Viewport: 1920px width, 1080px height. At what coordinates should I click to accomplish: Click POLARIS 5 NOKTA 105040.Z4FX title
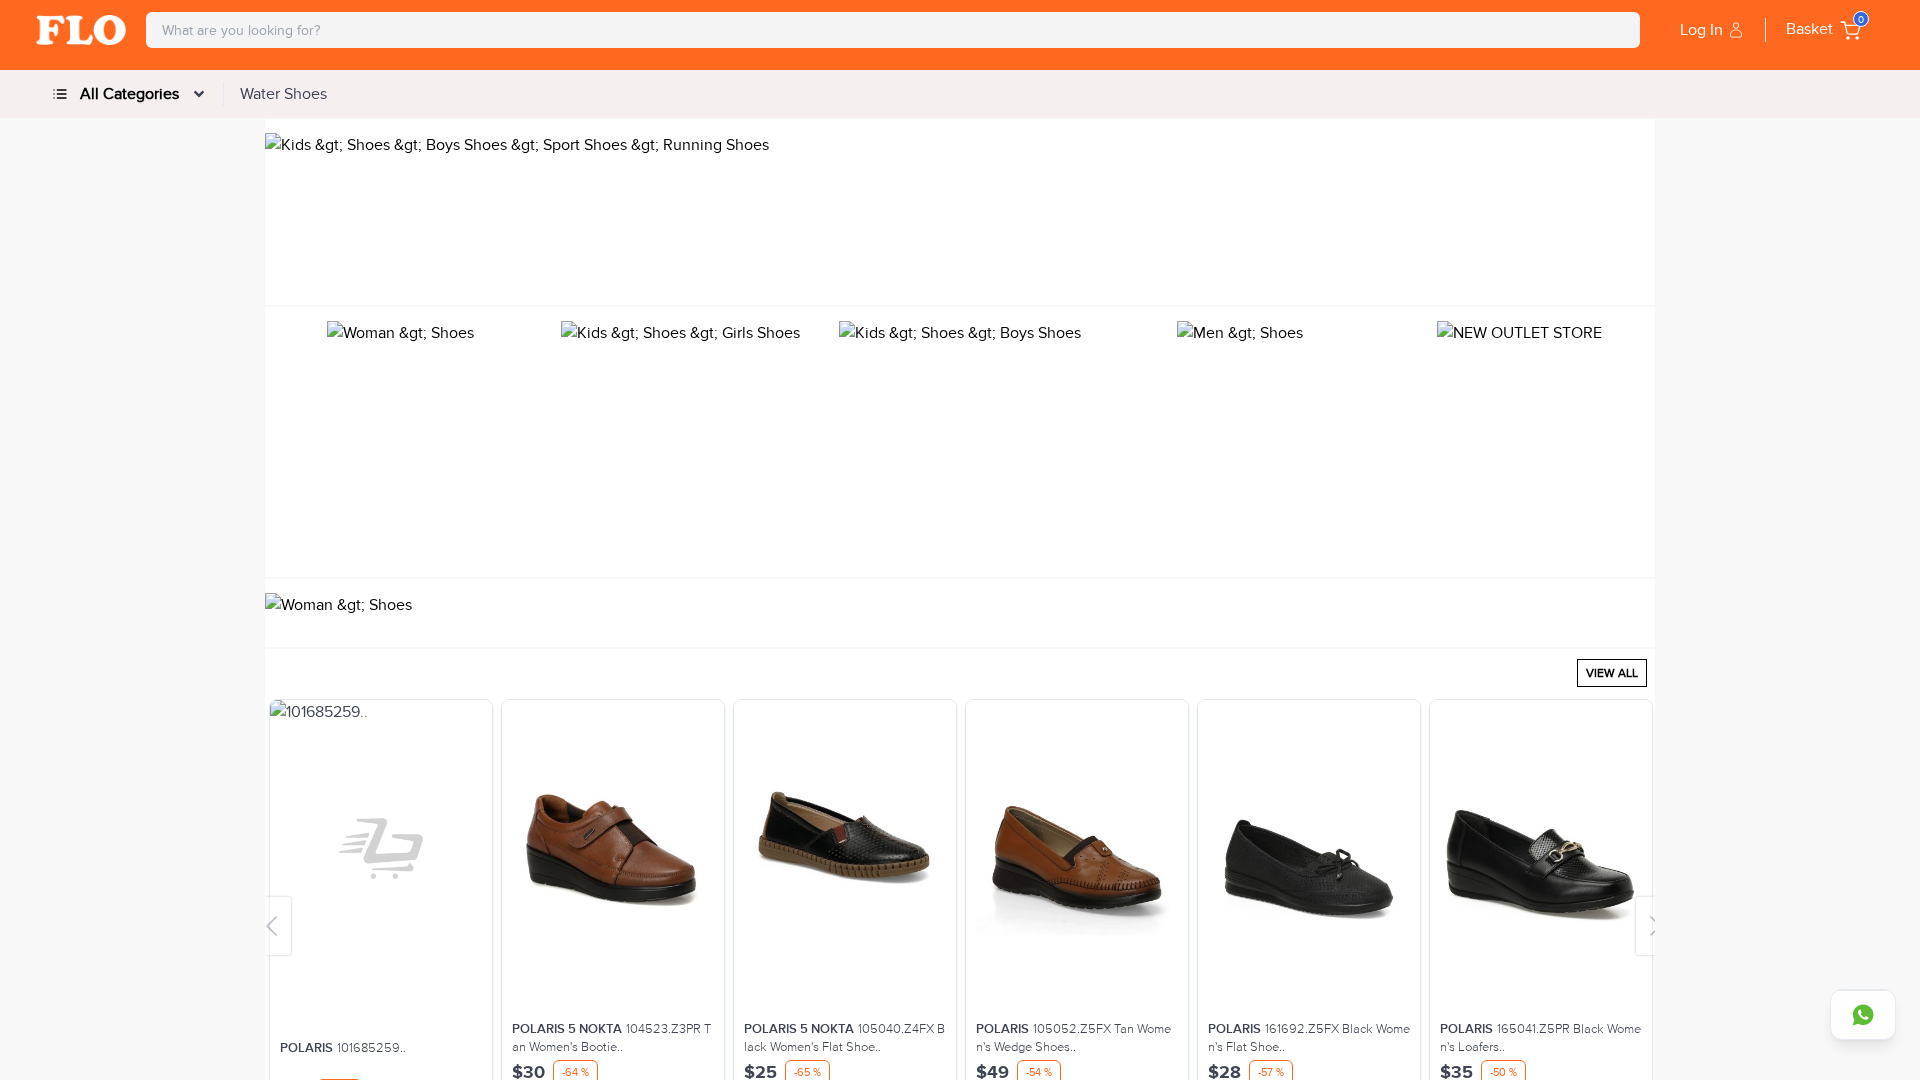pyautogui.click(x=844, y=1038)
